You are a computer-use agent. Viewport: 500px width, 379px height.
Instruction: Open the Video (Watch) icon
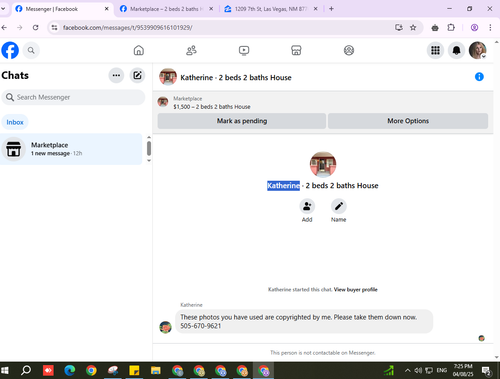(244, 50)
